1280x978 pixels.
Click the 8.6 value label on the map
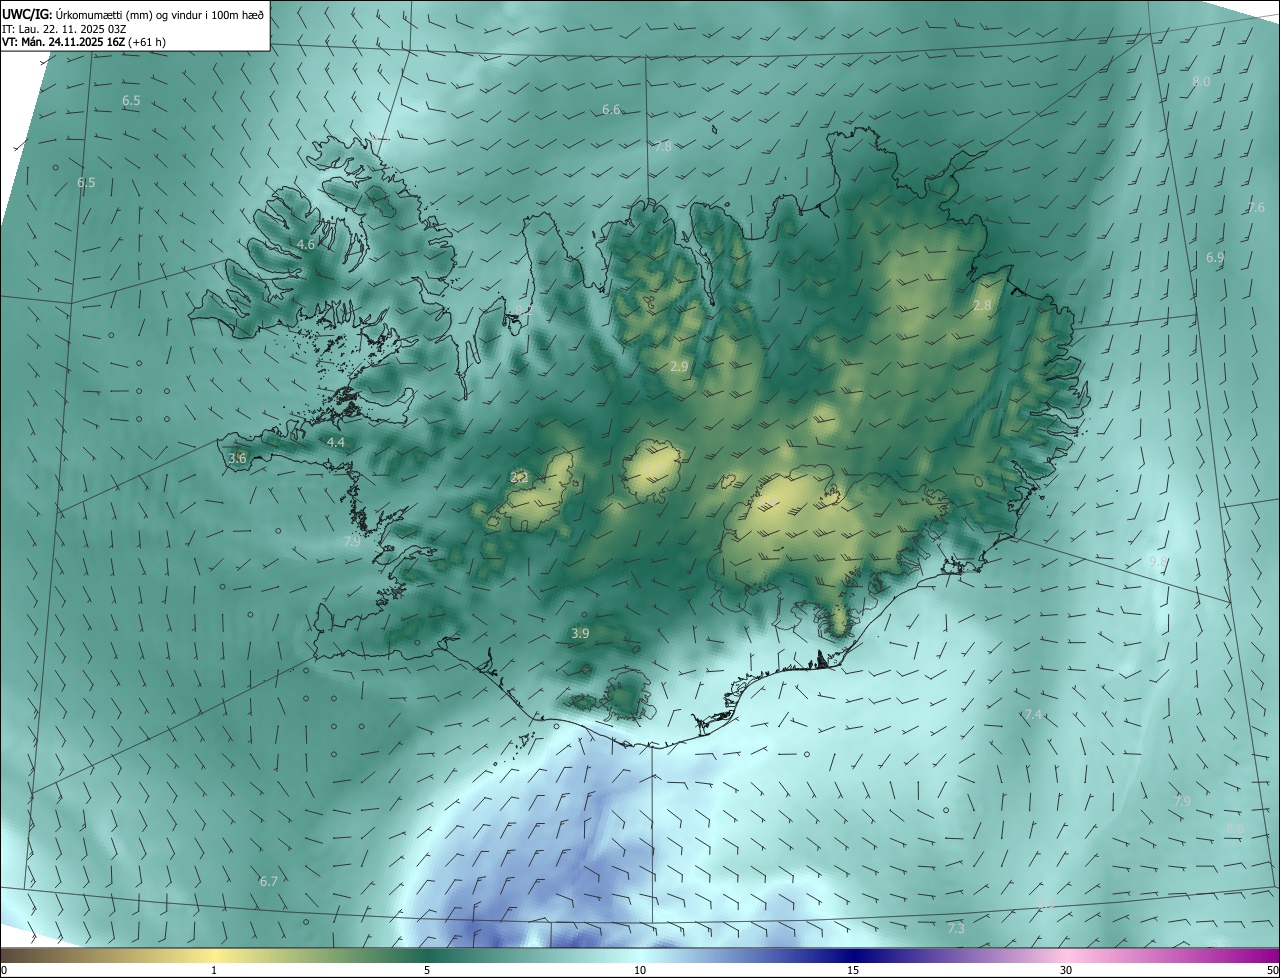(1235, 829)
